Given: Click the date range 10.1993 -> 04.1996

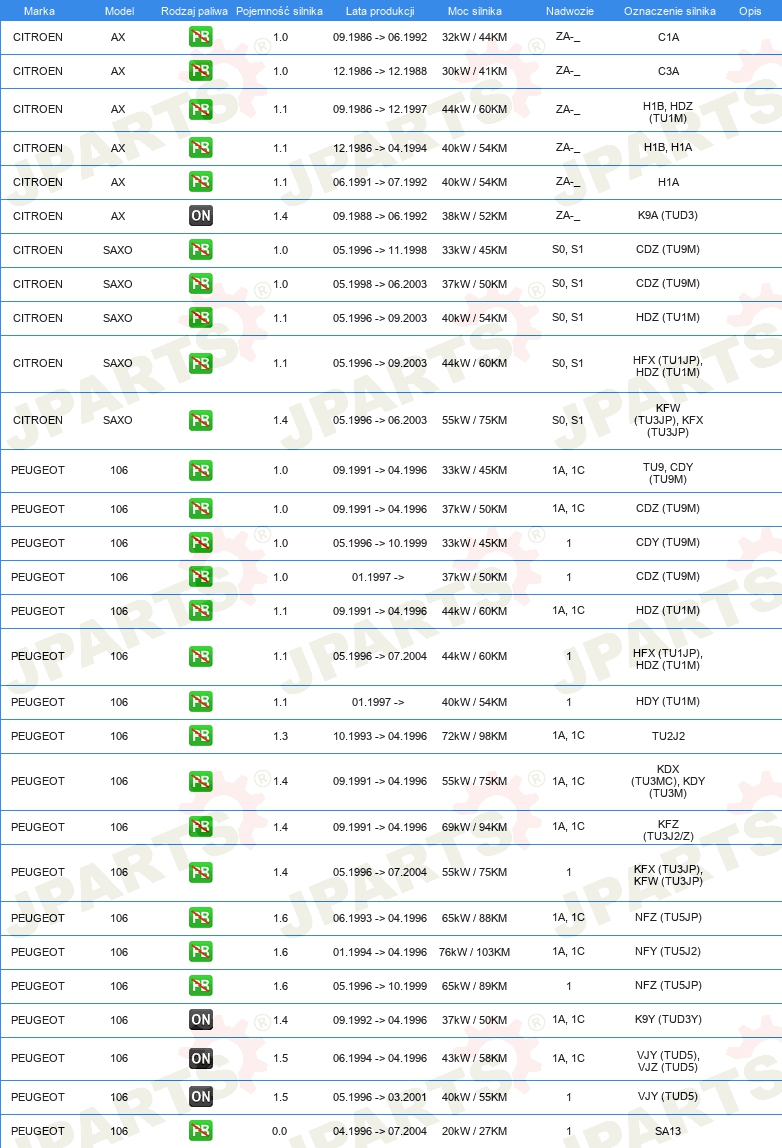Looking at the screenshot, I should click(x=380, y=736).
